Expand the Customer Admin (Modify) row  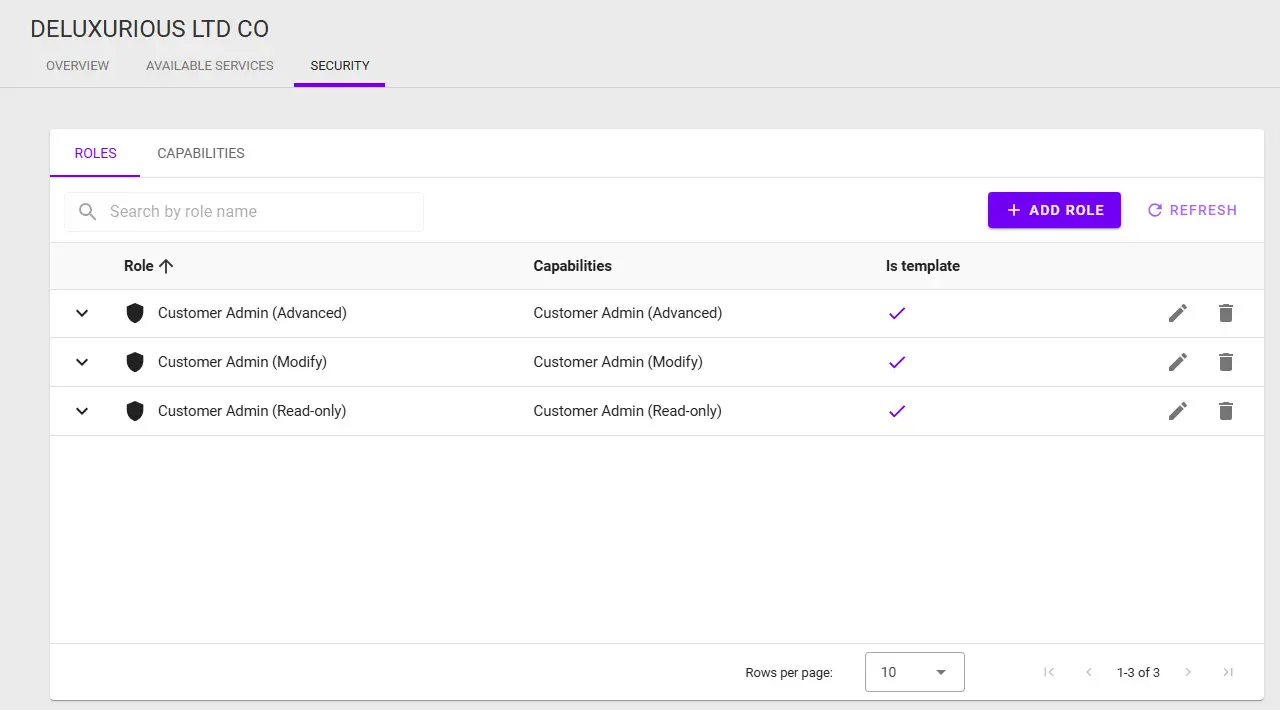coord(82,362)
